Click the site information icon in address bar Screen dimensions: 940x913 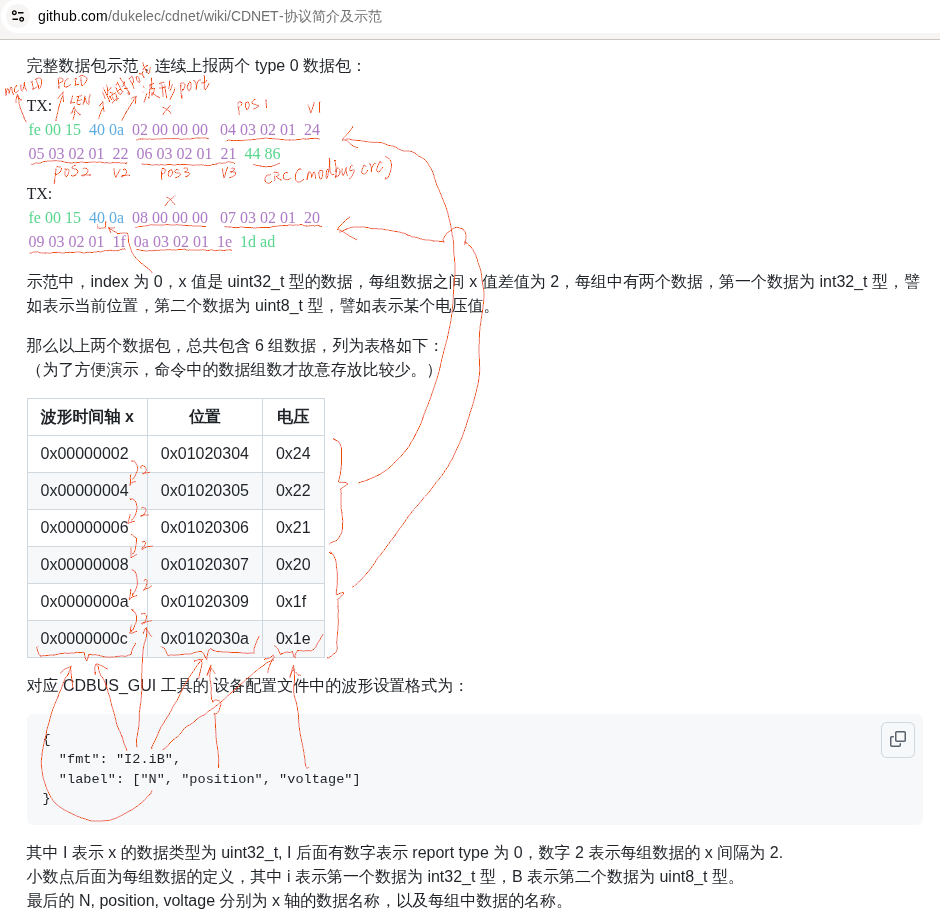point(18,16)
